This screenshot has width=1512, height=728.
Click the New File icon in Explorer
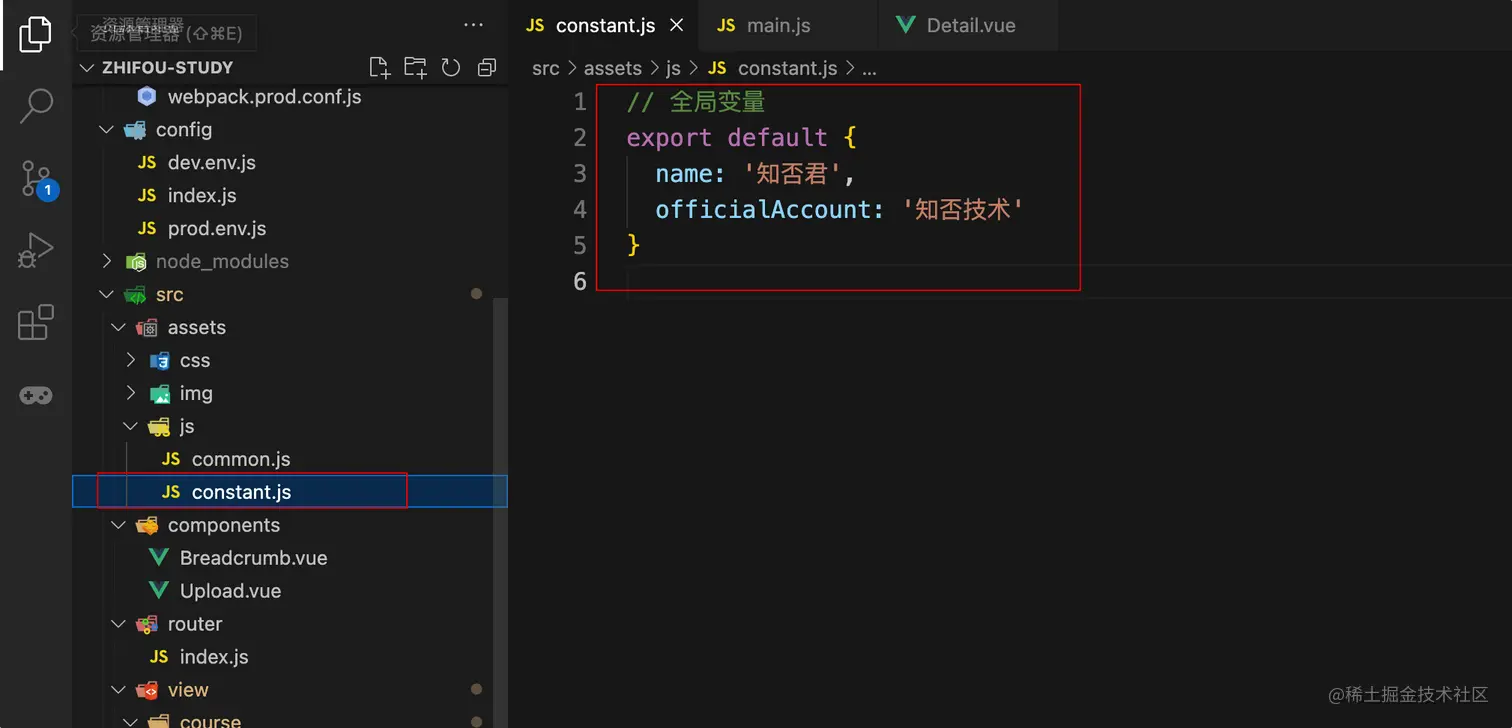point(379,67)
